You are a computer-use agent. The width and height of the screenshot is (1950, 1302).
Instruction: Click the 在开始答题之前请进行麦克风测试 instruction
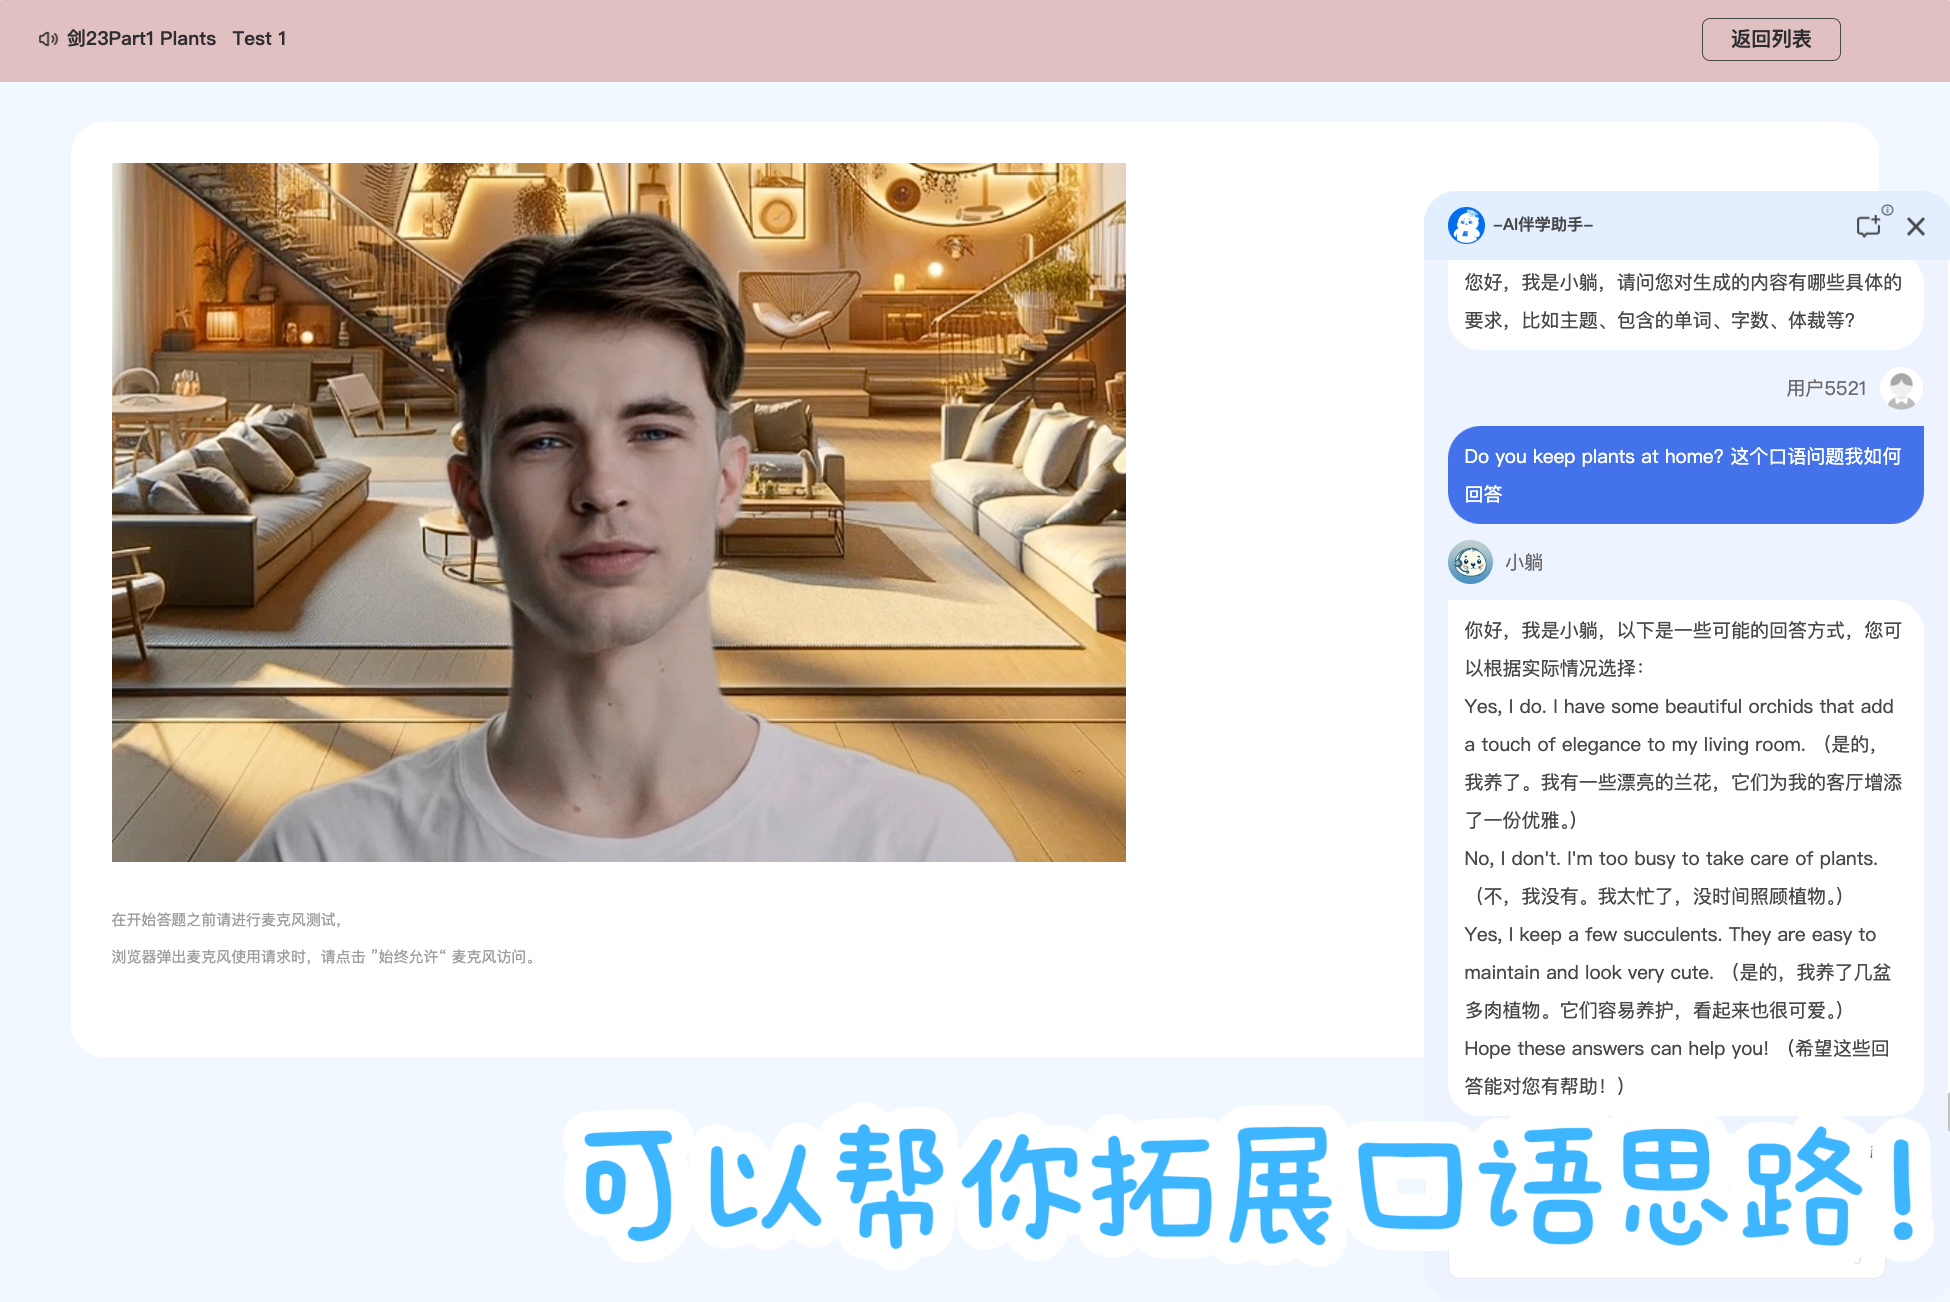click(227, 920)
